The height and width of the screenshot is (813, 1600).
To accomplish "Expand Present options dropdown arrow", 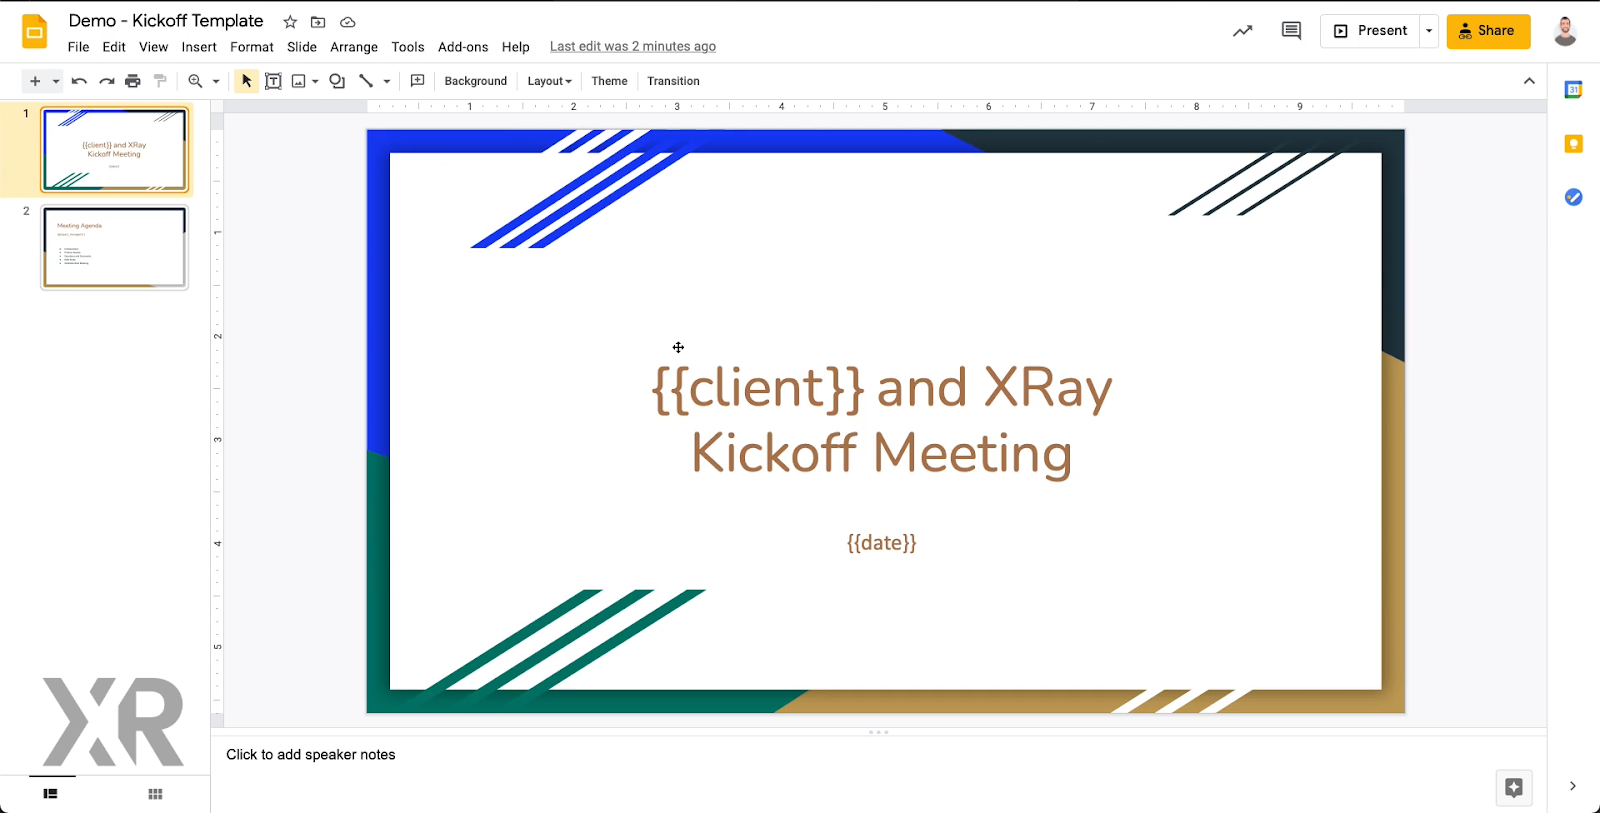I will 1429,31.
